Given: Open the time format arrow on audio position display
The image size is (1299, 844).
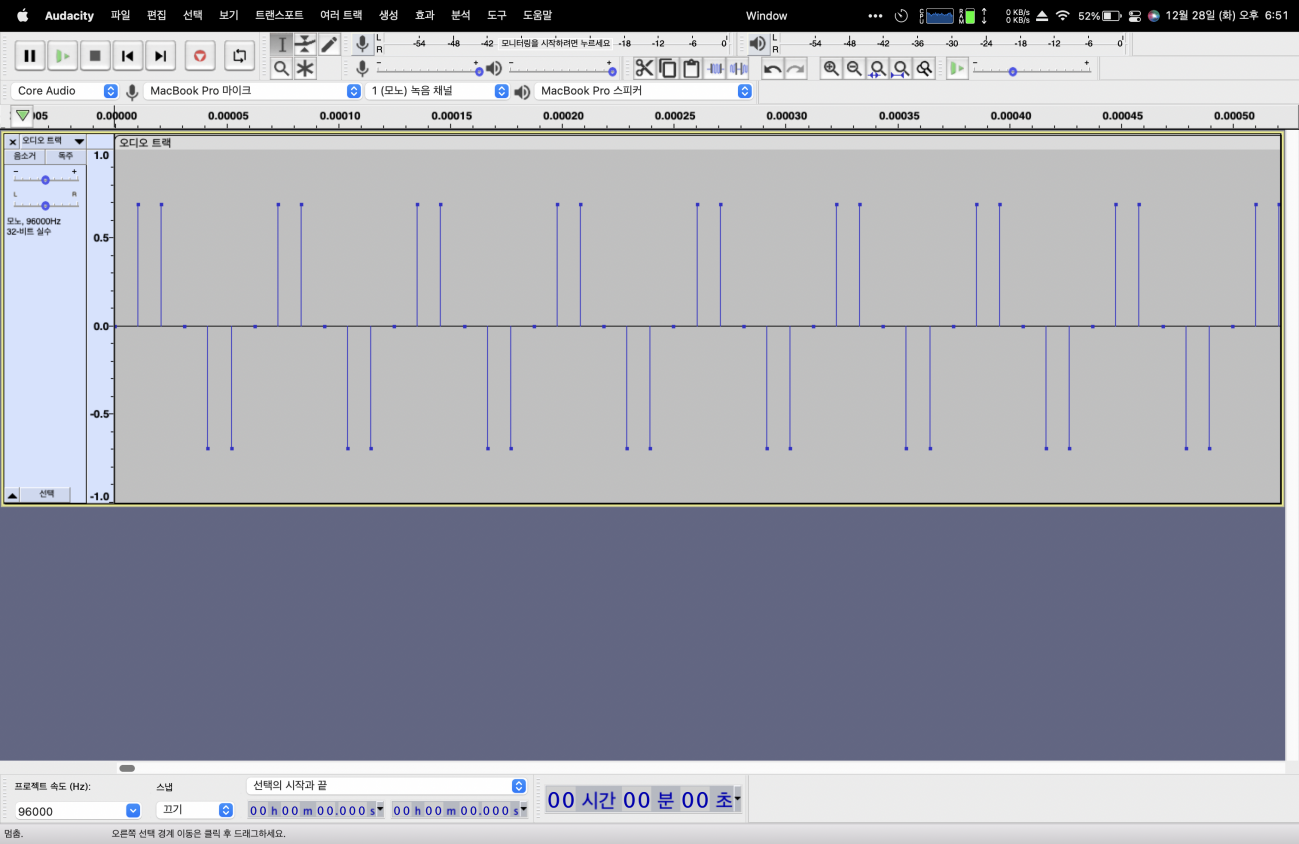Looking at the screenshot, I should tap(737, 799).
